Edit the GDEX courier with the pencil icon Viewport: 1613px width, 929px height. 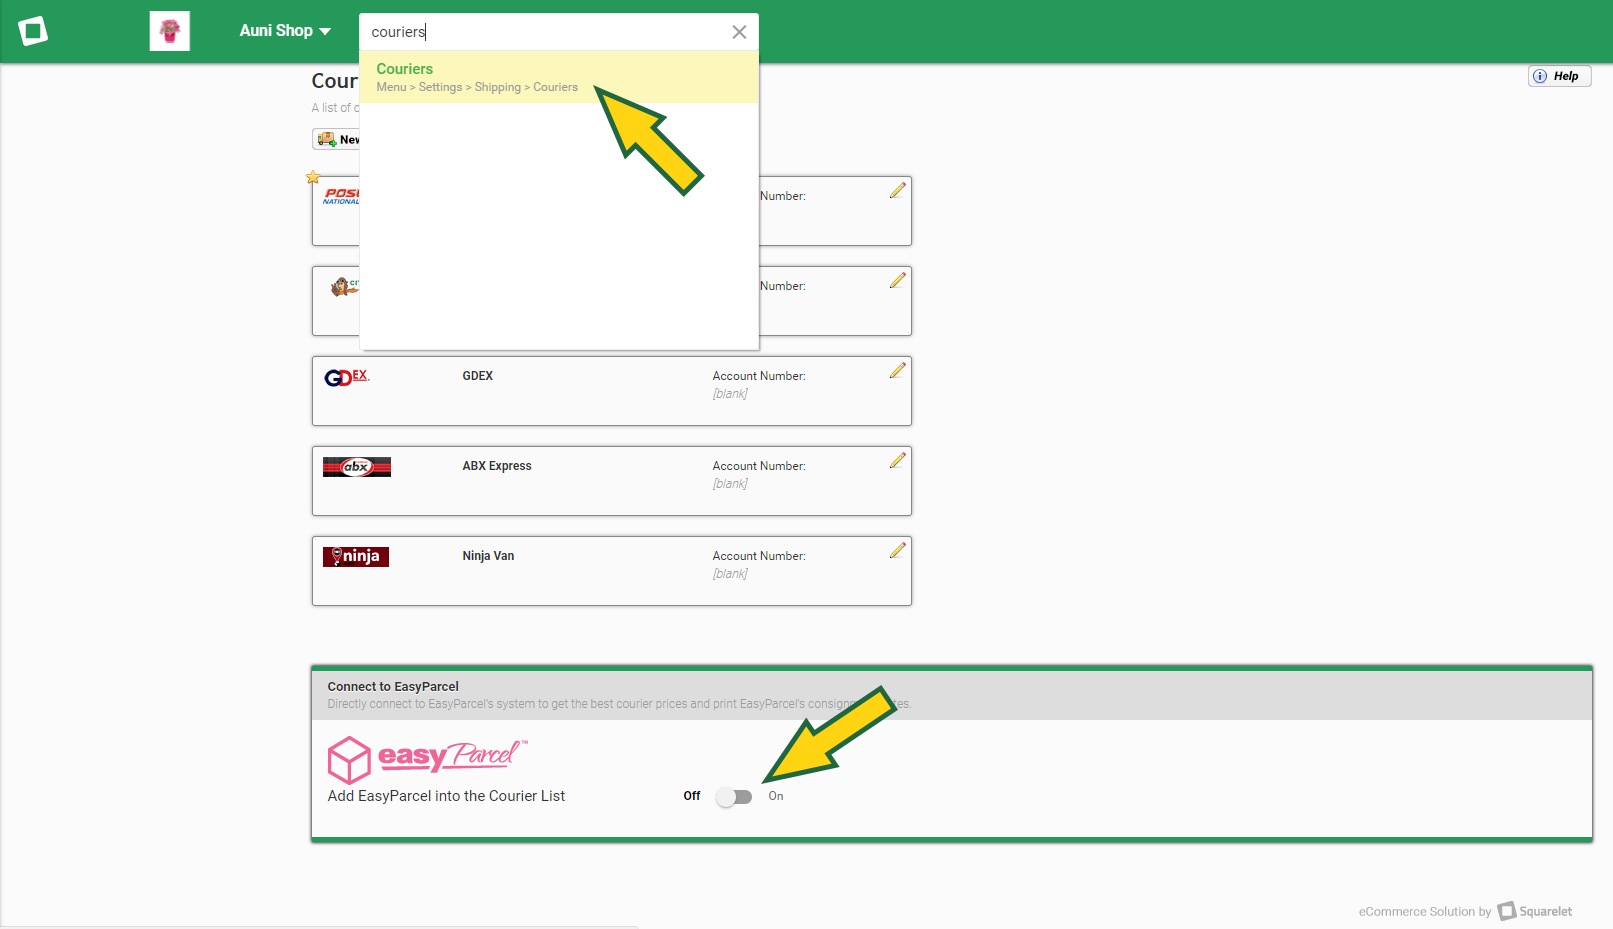click(x=898, y=370)
